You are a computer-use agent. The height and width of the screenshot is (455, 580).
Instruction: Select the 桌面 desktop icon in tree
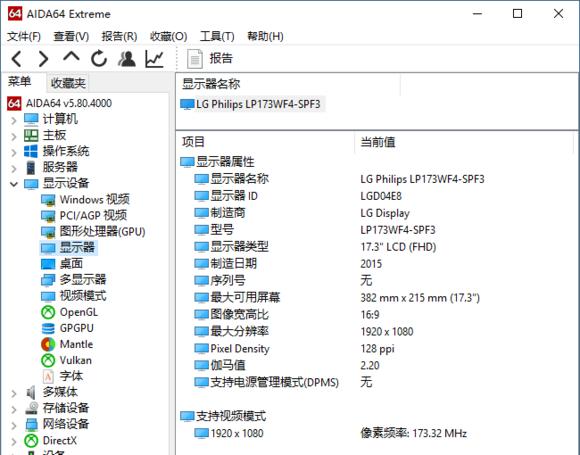point(48,264)
